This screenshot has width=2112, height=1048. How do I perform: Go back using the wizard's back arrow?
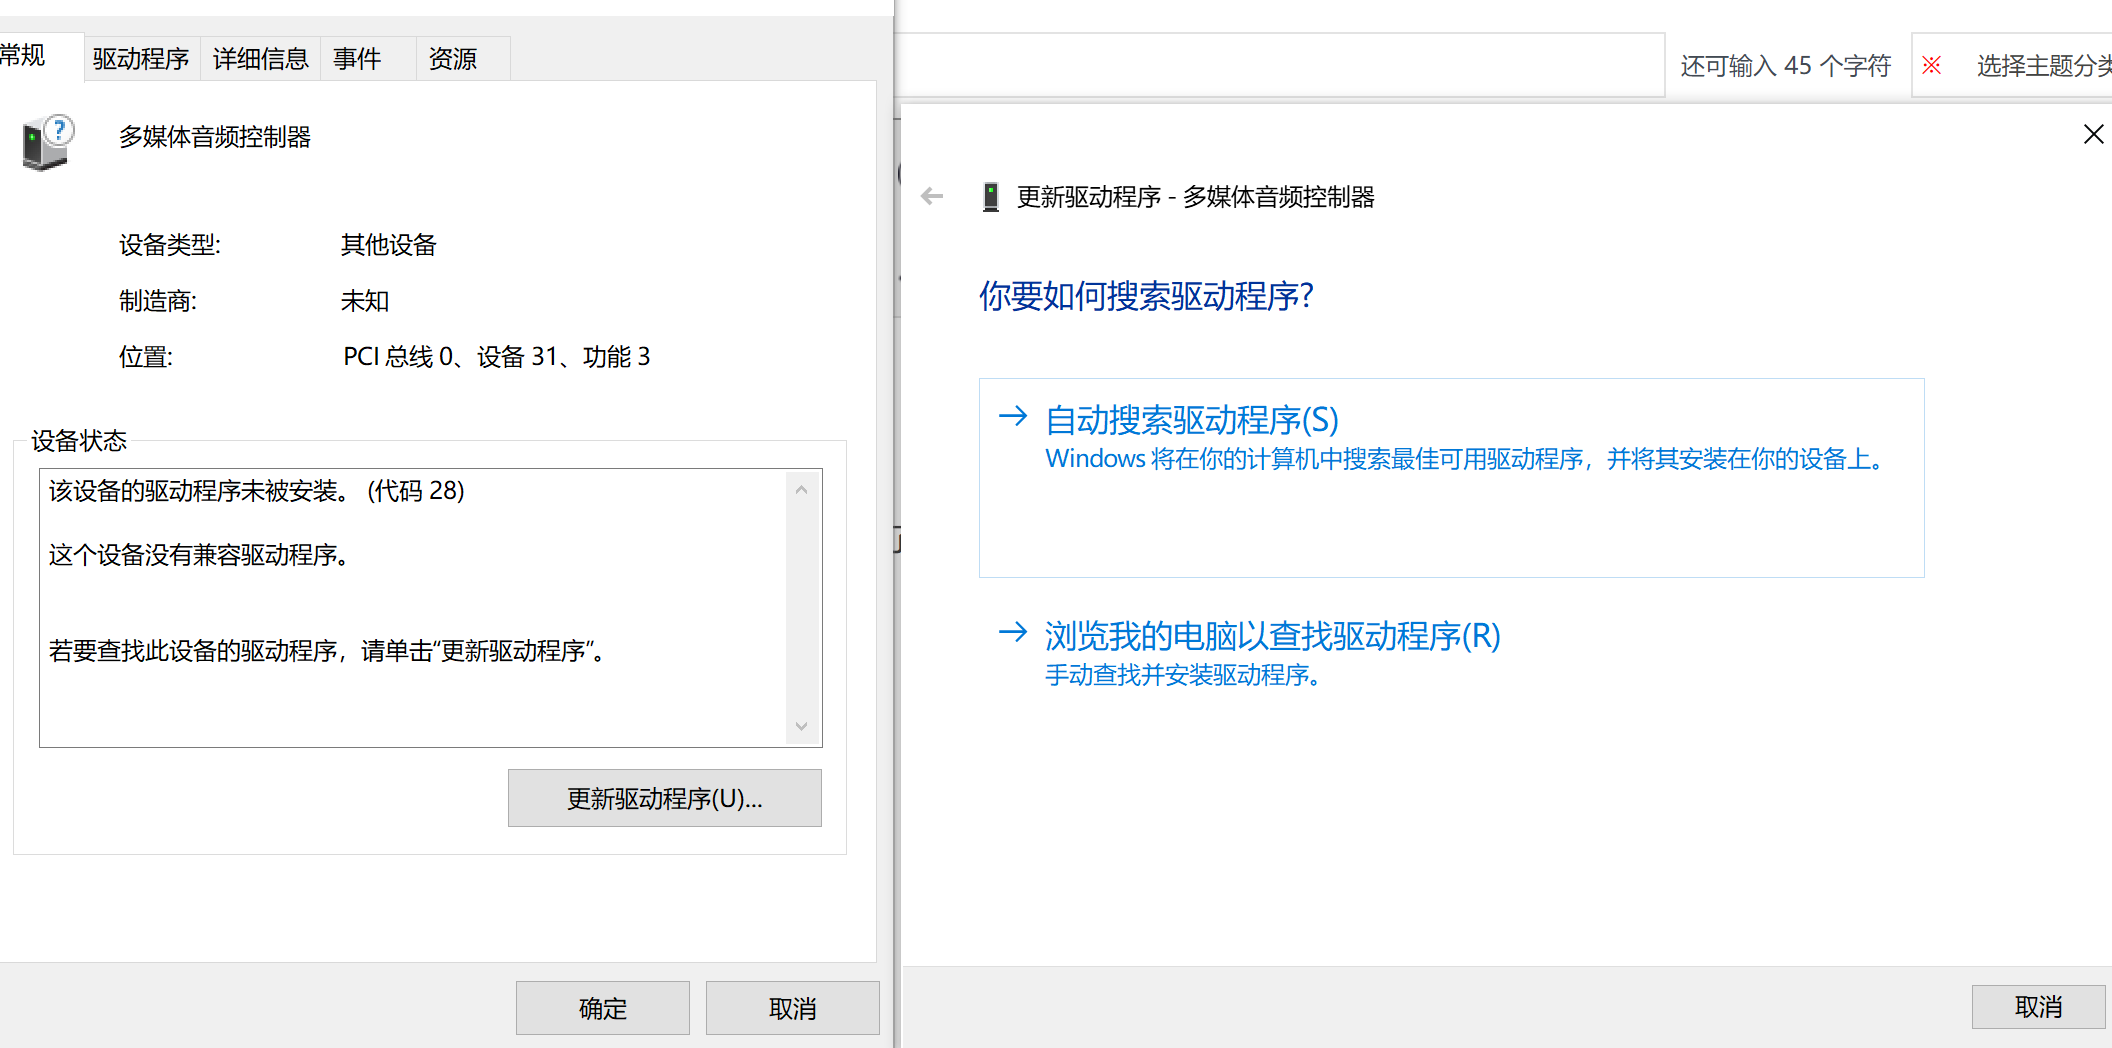click(x=932, y=196)
